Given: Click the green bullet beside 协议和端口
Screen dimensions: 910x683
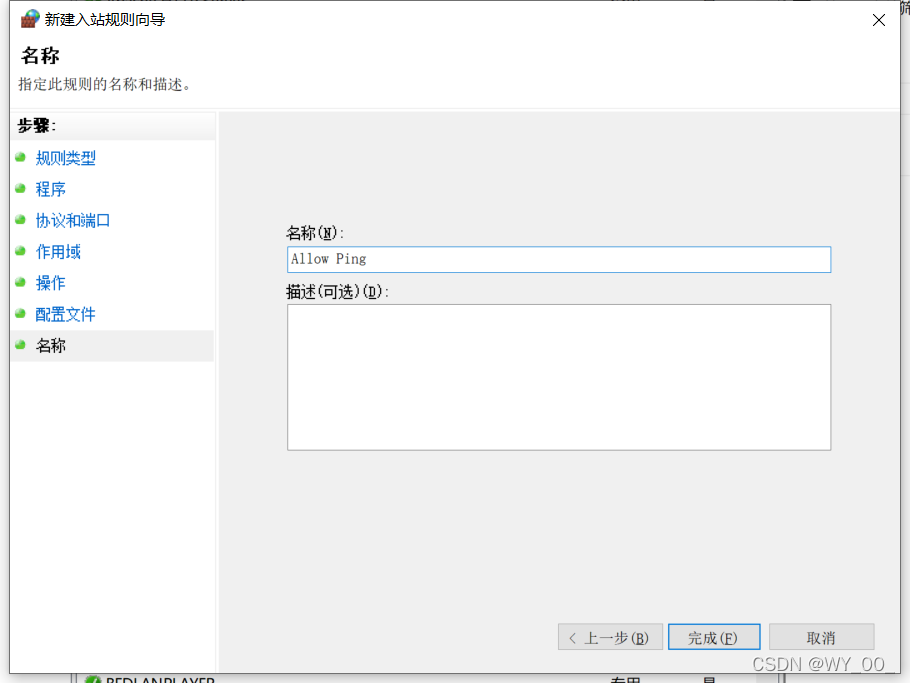Looking at the screenshot, I should tap(21, 220).
